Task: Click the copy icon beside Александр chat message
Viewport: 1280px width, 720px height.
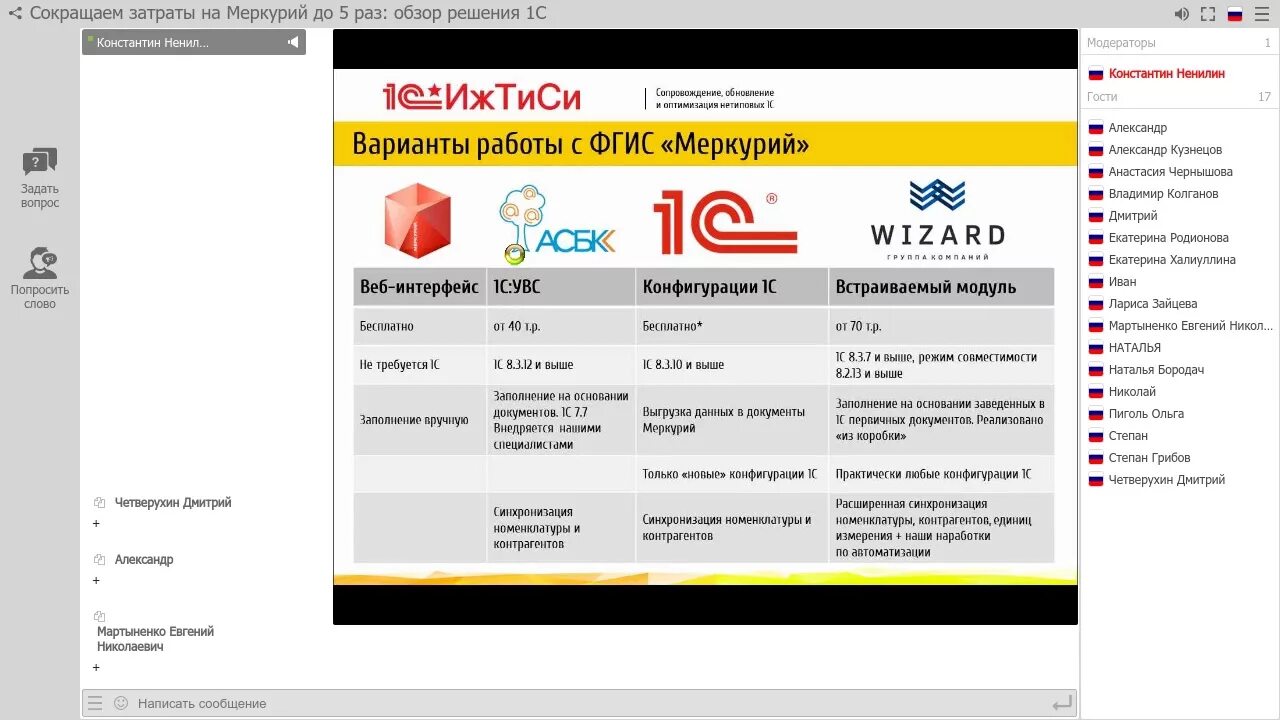Action: (99, 560)
